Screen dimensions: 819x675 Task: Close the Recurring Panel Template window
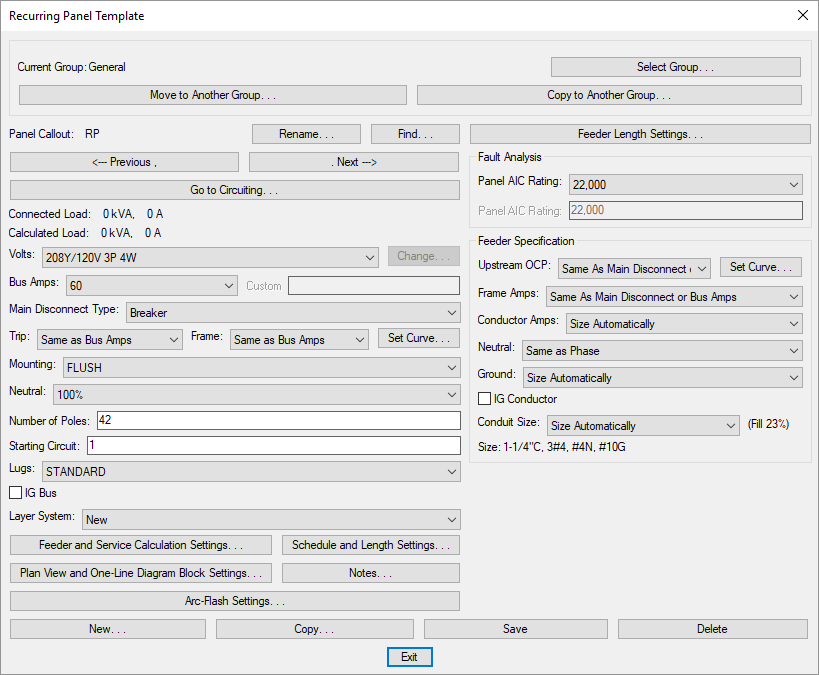(x=803, y=15)
